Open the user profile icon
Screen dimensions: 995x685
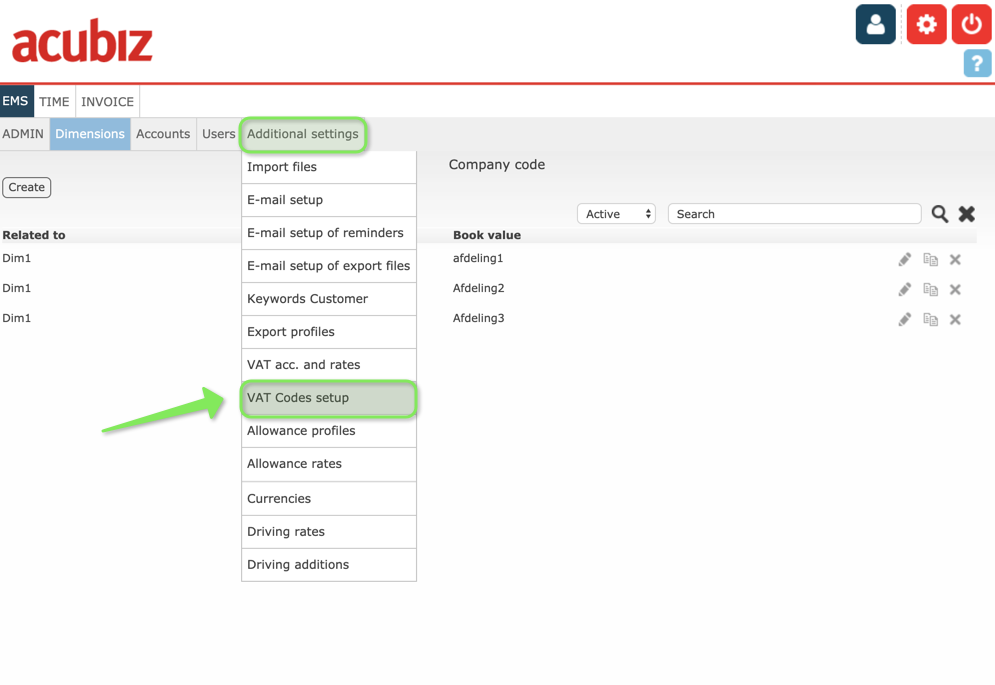875,24
